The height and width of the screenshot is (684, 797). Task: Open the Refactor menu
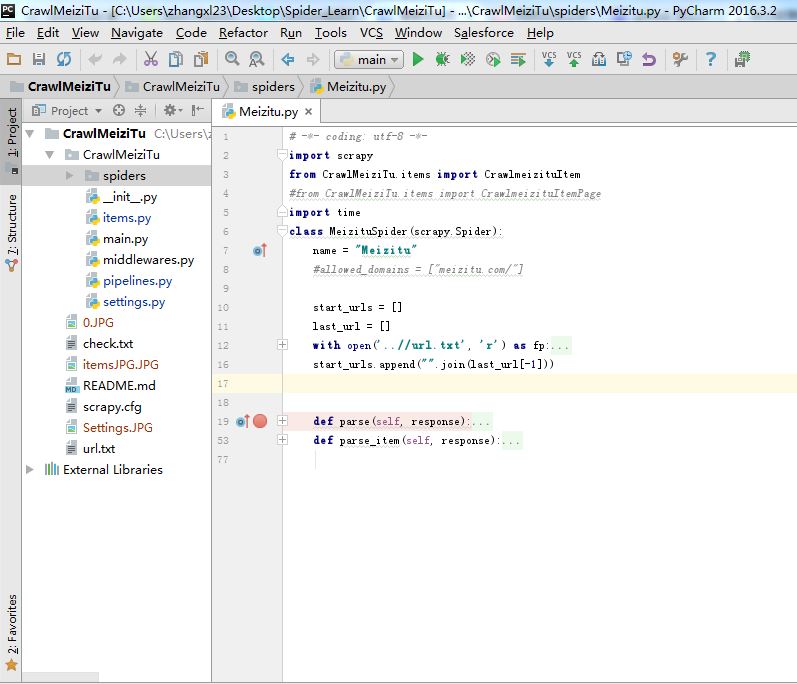coord(243,32)
